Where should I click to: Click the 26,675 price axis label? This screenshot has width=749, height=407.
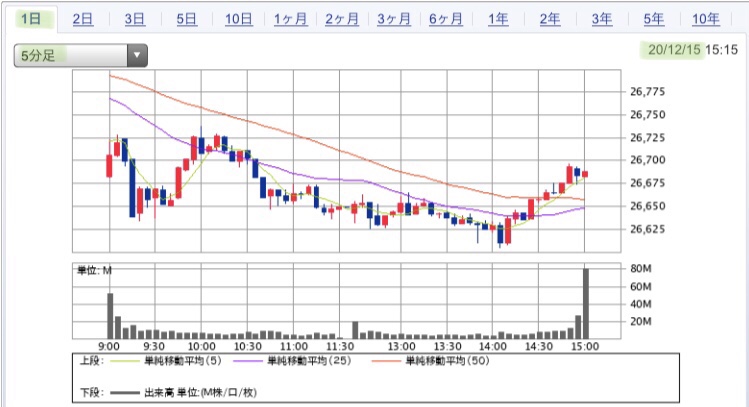(x=647, y=183)
